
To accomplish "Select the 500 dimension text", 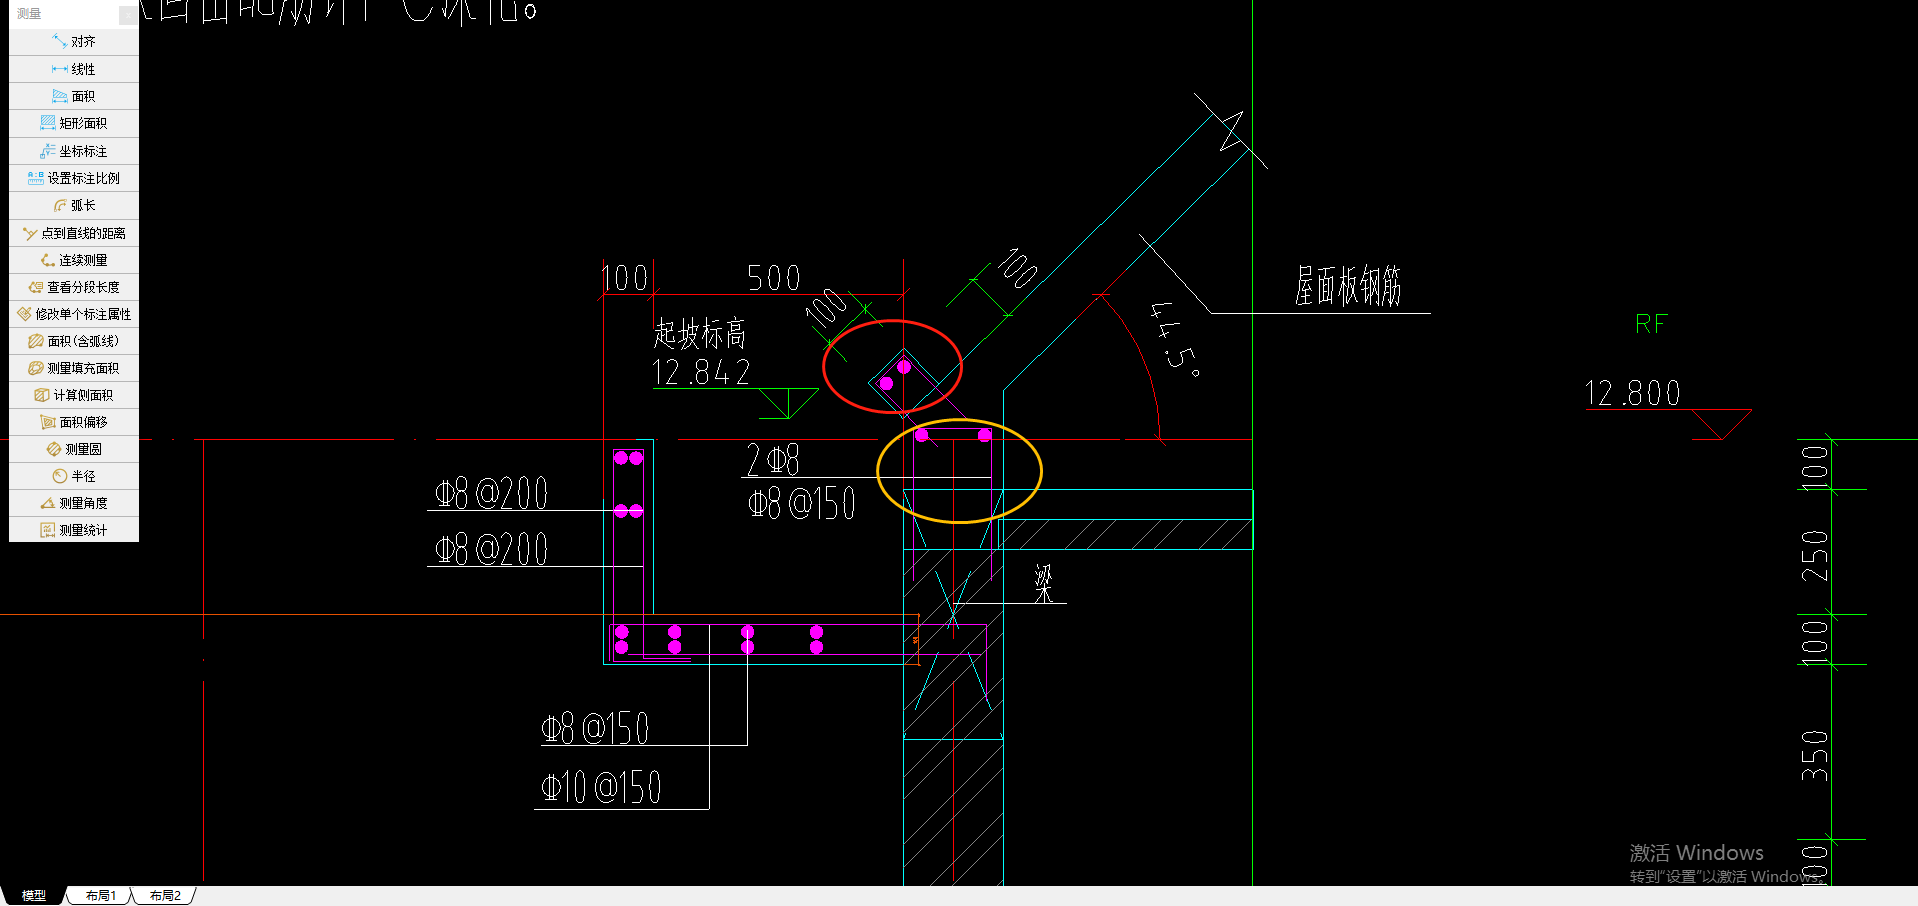I will [x=774, y=278].
